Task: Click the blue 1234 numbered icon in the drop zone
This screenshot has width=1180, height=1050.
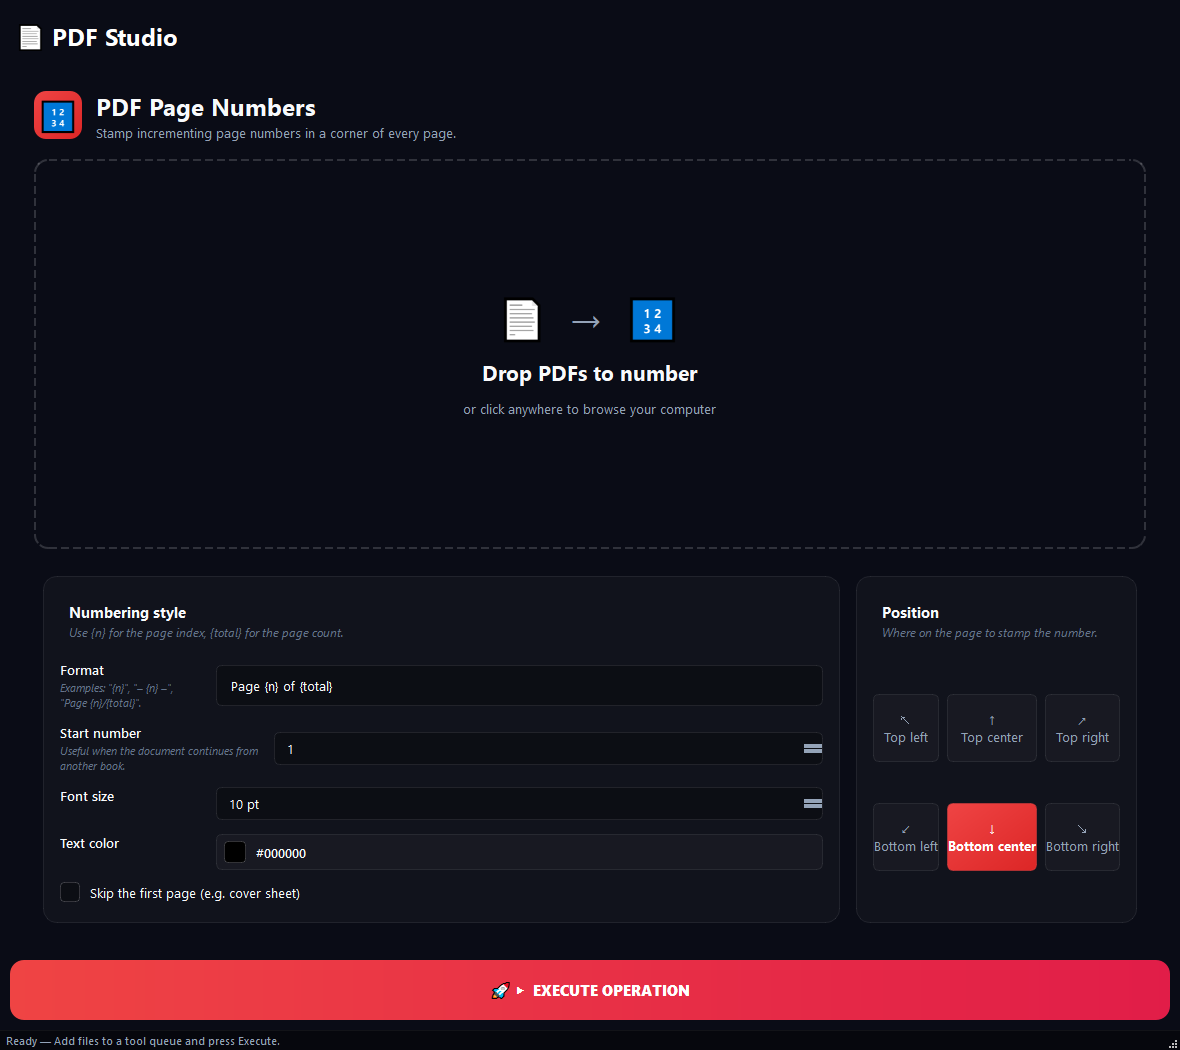Action: click(x=652, y=320)
